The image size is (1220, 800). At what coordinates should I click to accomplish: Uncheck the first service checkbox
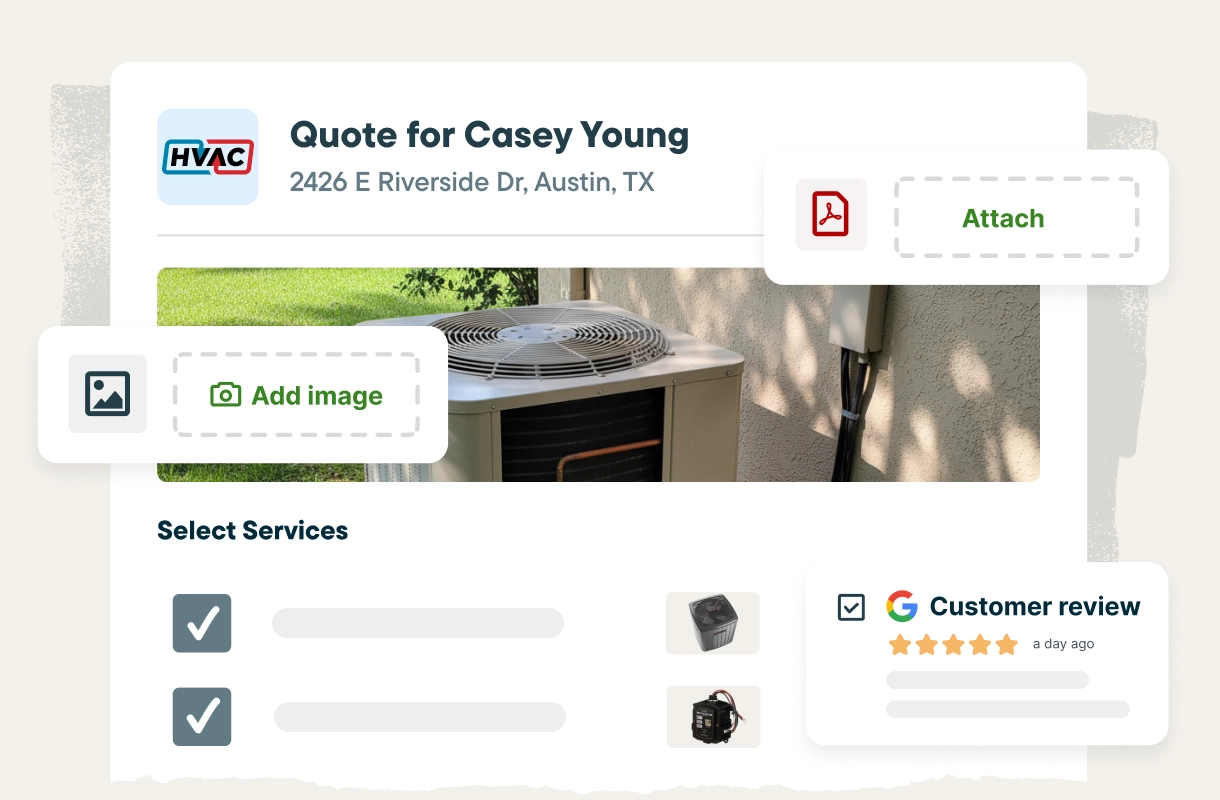coord(202,623)
